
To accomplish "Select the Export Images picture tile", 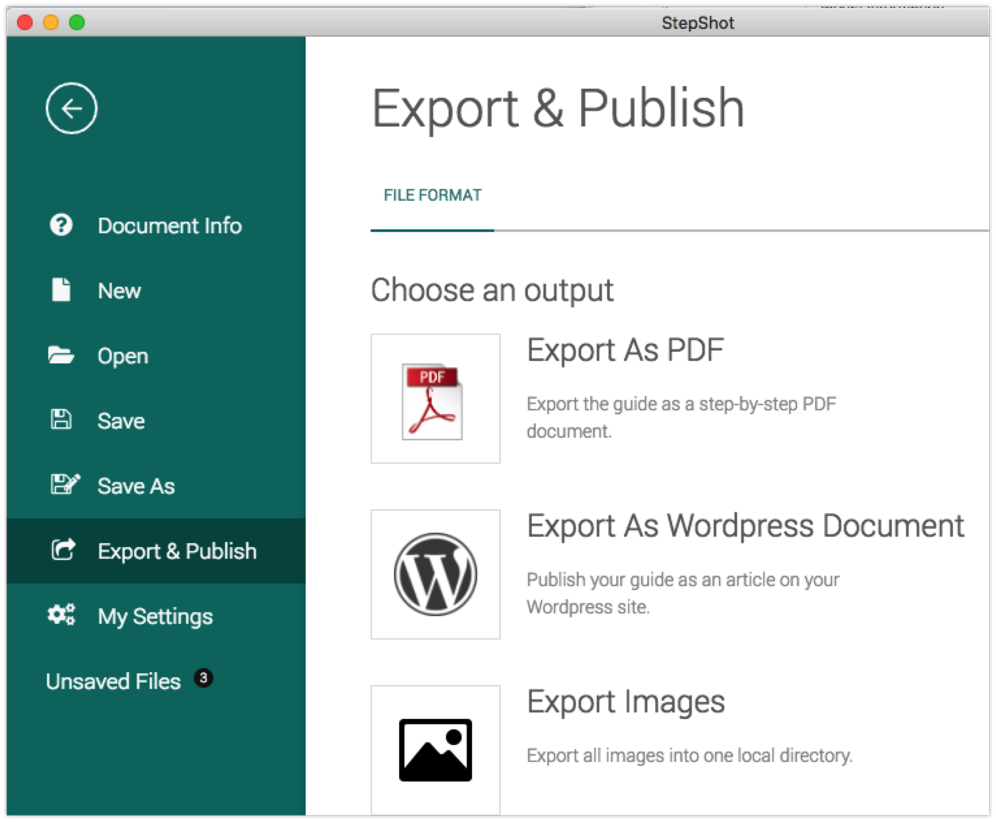I will click(x=435, y=750).
